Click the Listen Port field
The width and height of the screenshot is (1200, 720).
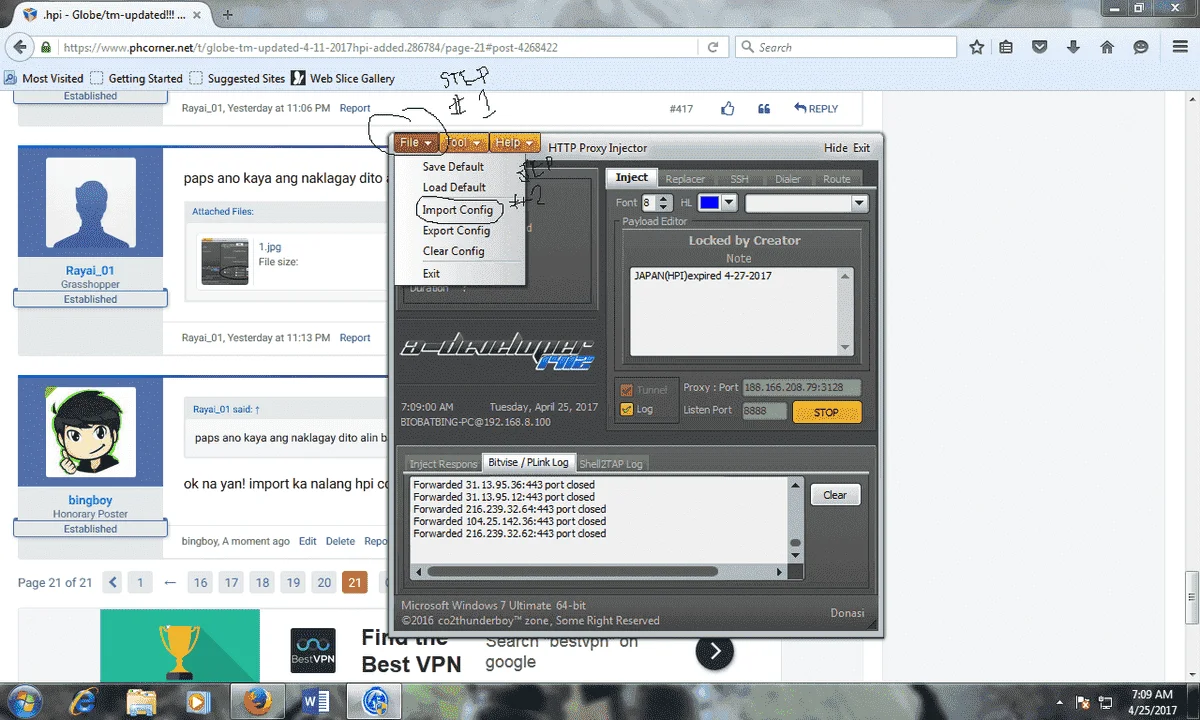click(x=764, y=410)
